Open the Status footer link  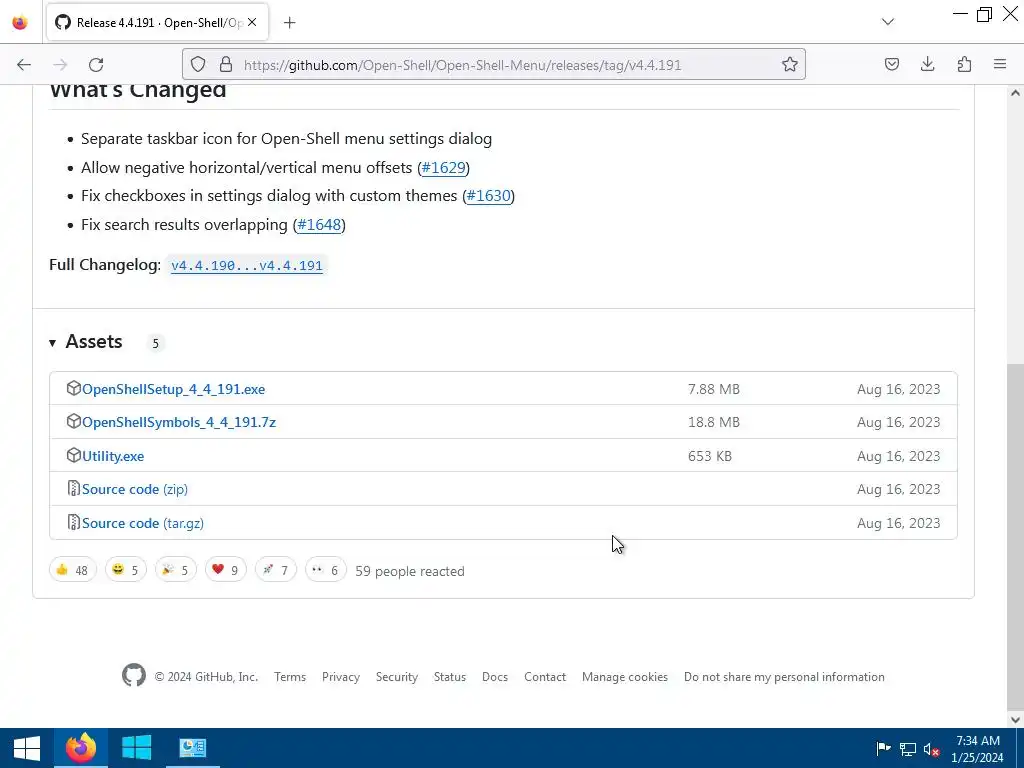click(x=450, y=677)
